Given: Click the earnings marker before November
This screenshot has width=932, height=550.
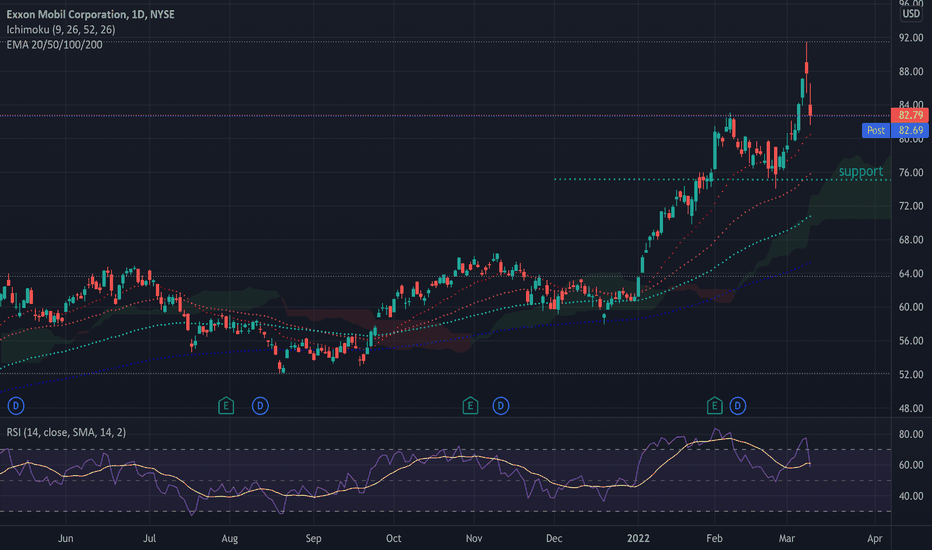Looking at the screenshot, I should click(x=470, y=406).
